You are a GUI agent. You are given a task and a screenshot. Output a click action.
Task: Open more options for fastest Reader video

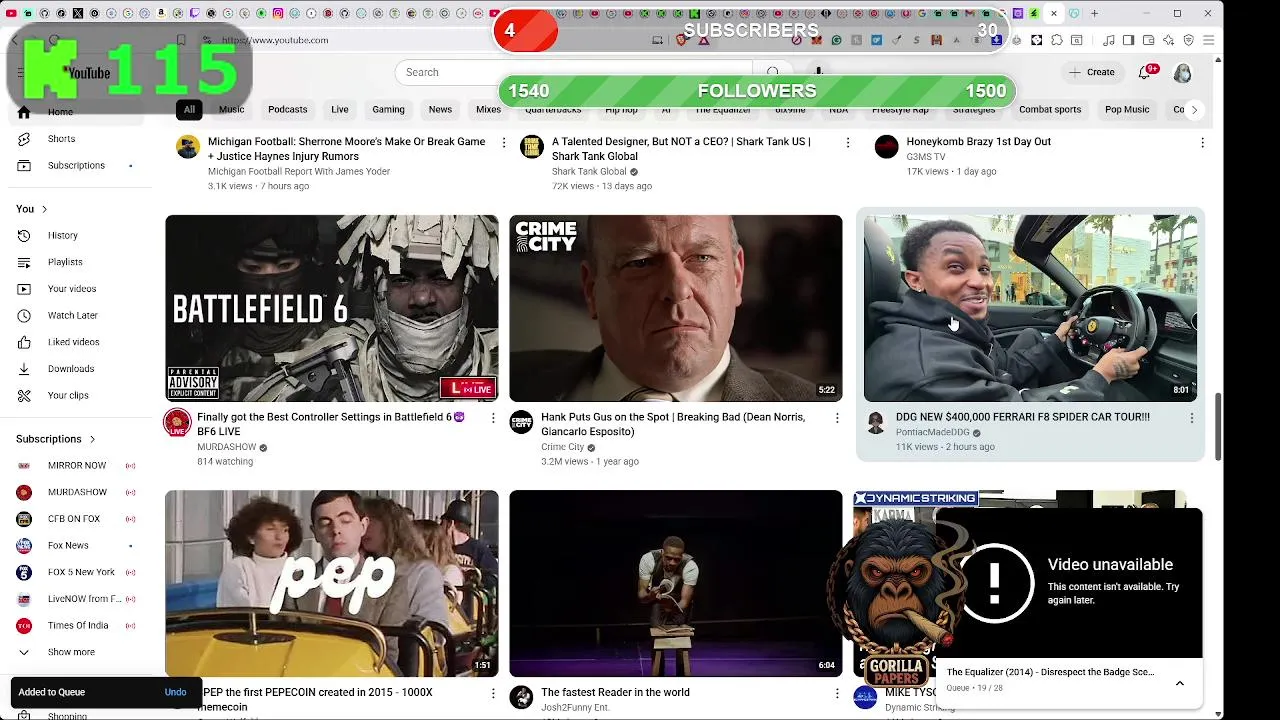point(837,693)
